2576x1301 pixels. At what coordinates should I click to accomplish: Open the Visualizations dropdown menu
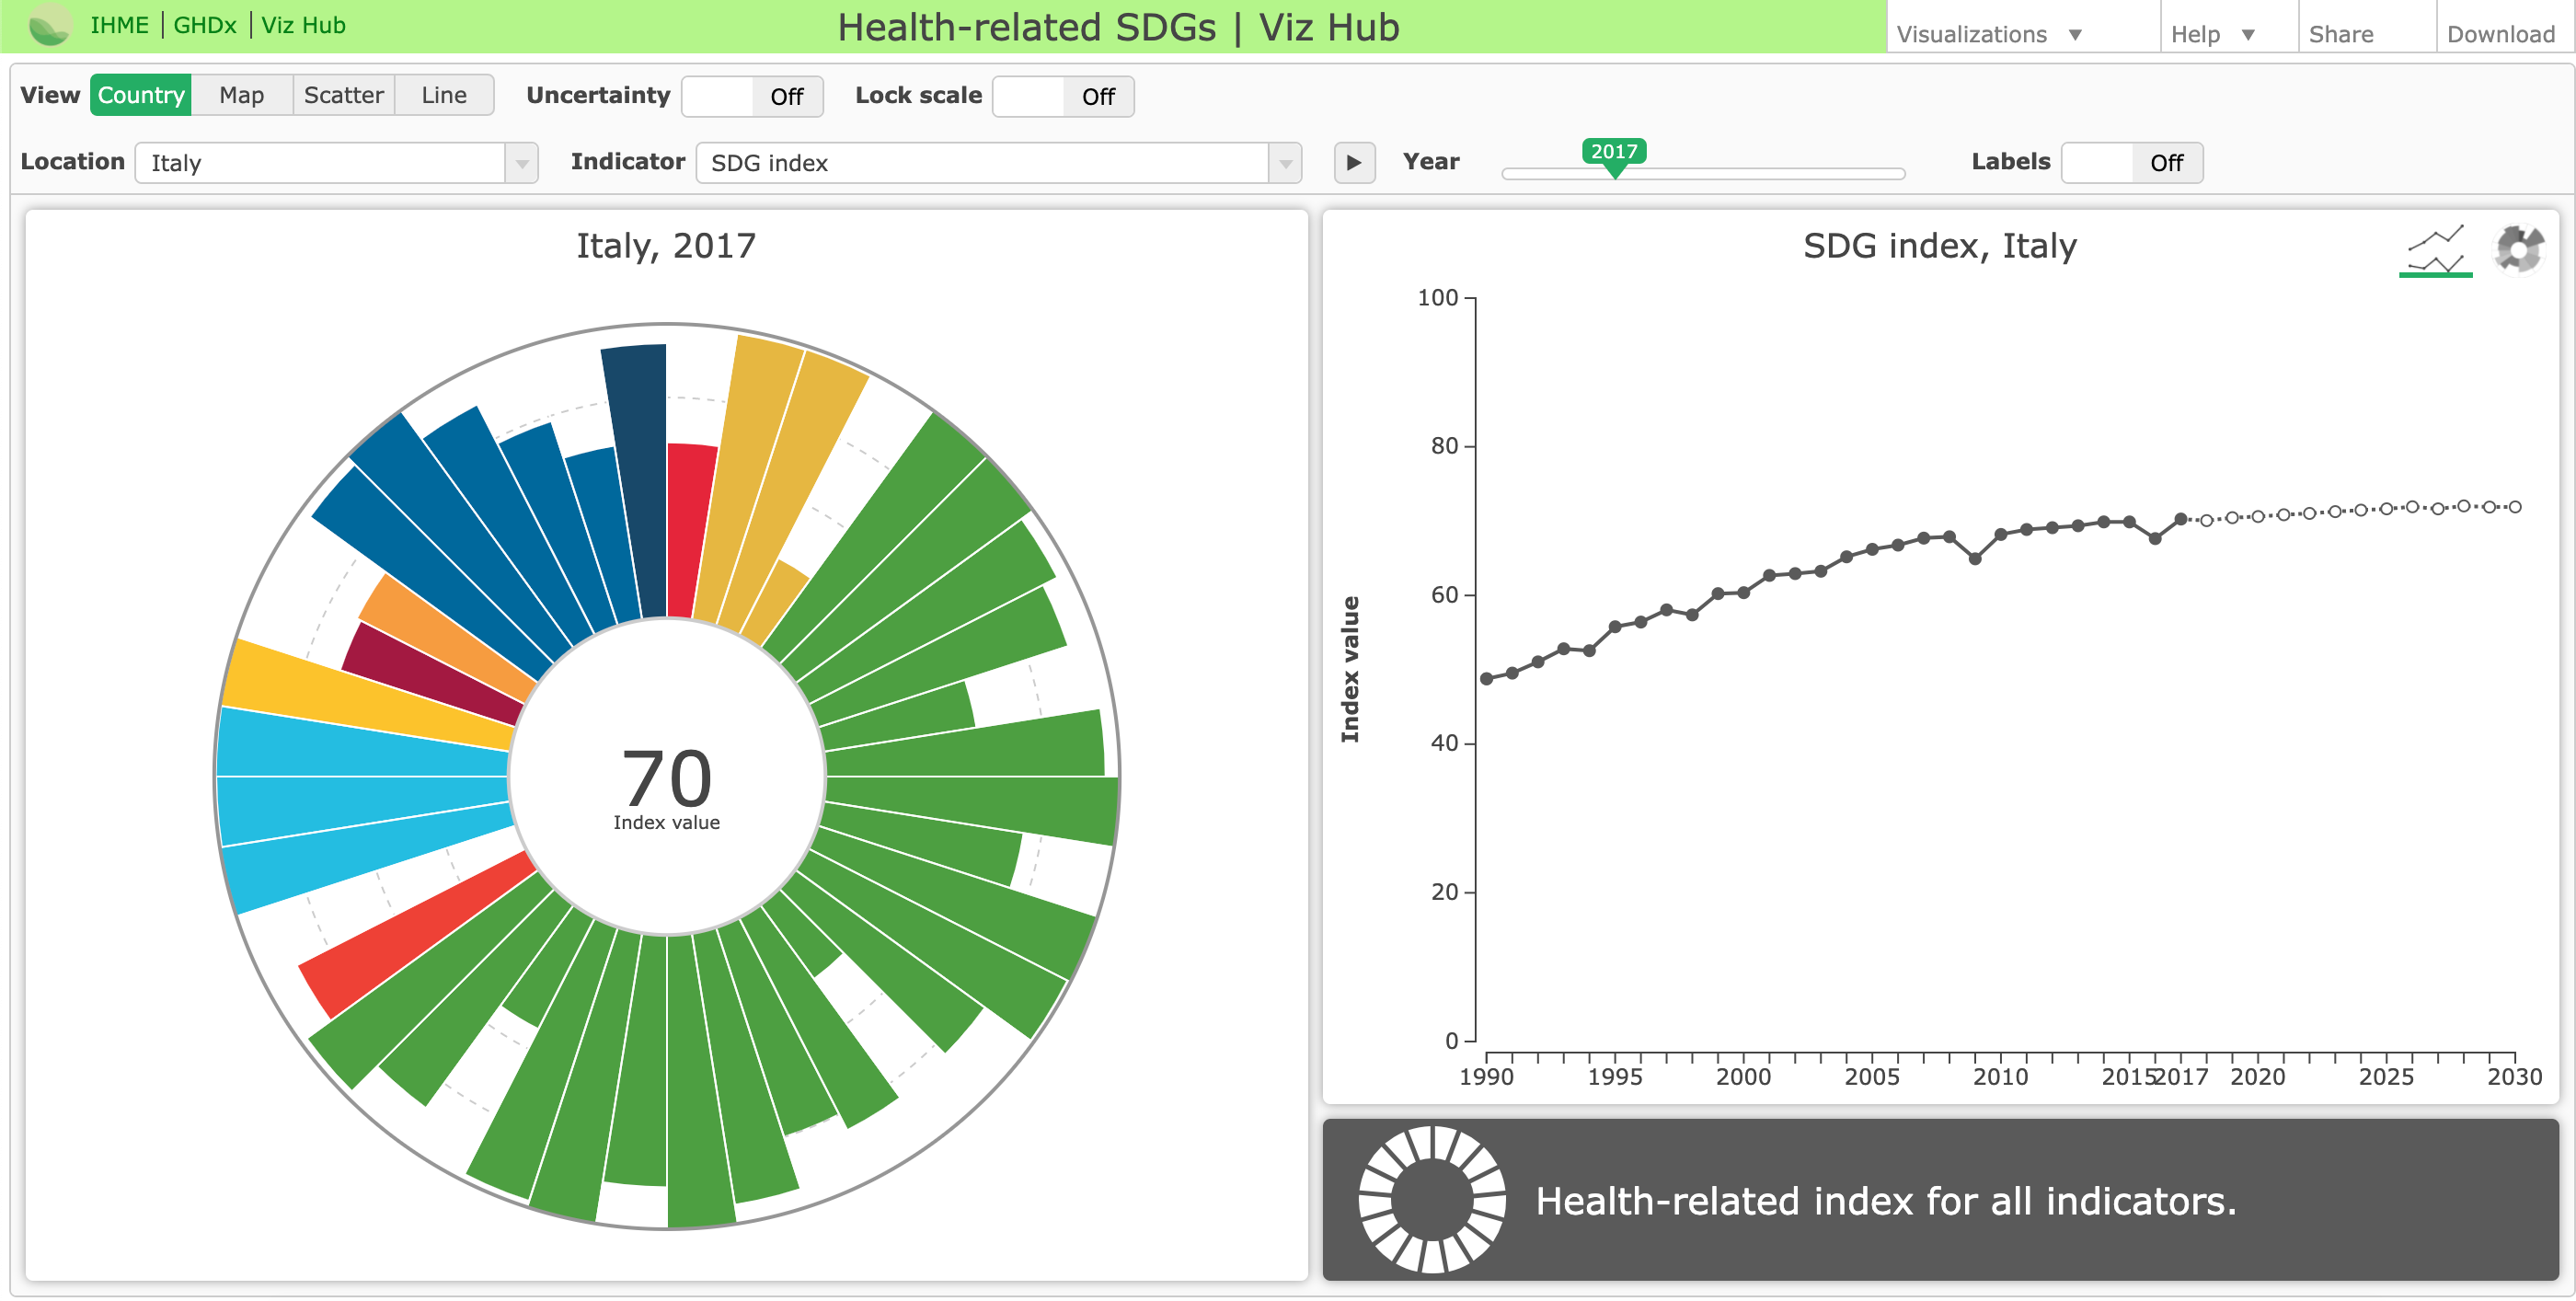1971,35
